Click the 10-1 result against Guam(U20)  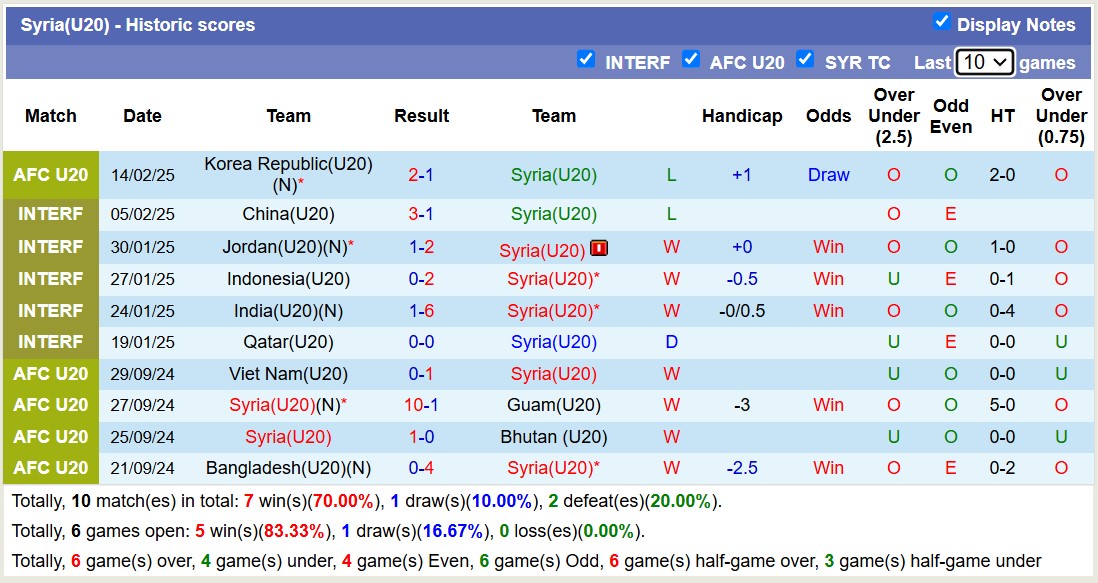click(421, 405)
